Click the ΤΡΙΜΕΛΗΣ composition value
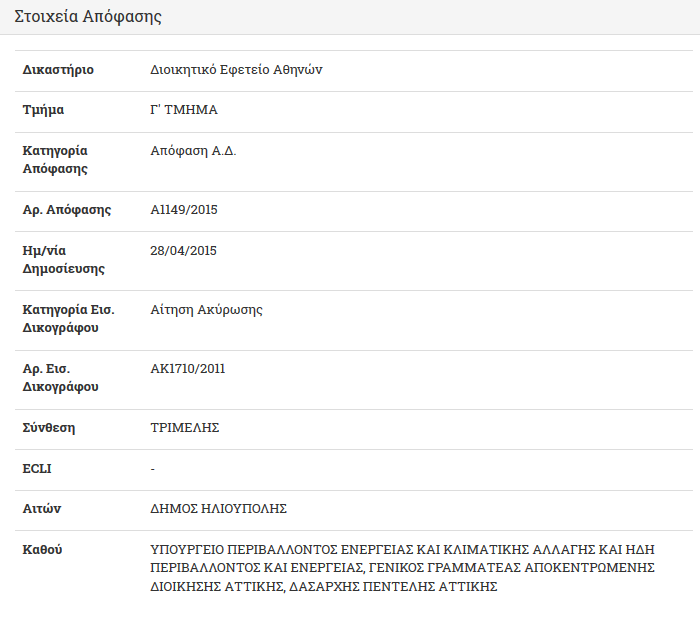The image size is (700, 626). pos(185,428)
